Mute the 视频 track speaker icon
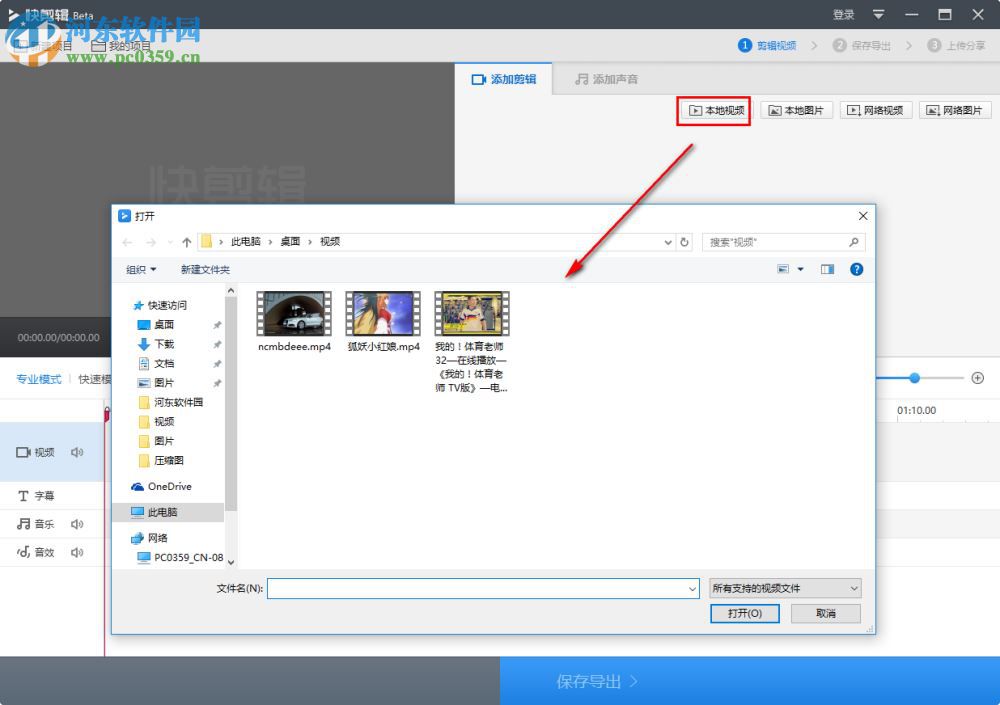1000x705 pixels. coord(77,452)
